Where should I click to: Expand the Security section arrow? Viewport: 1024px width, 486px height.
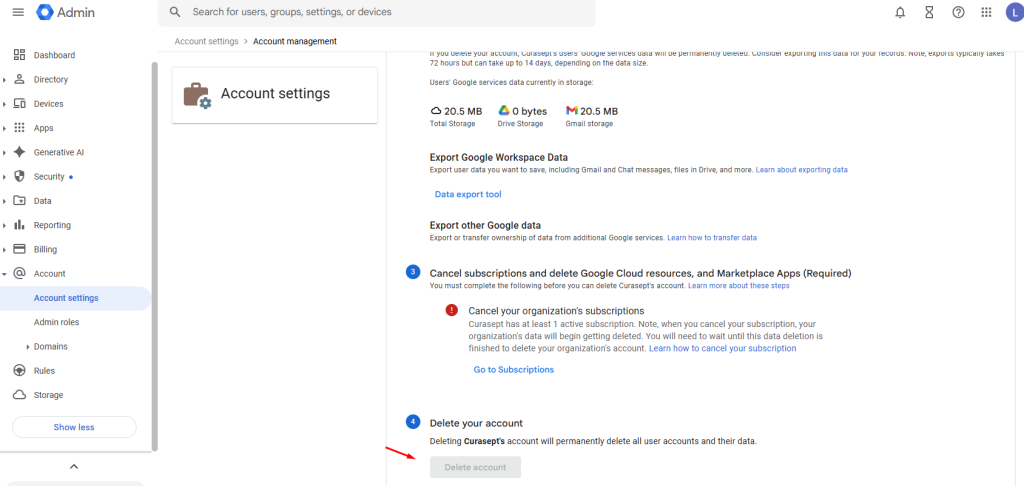[x=5, y=176]
